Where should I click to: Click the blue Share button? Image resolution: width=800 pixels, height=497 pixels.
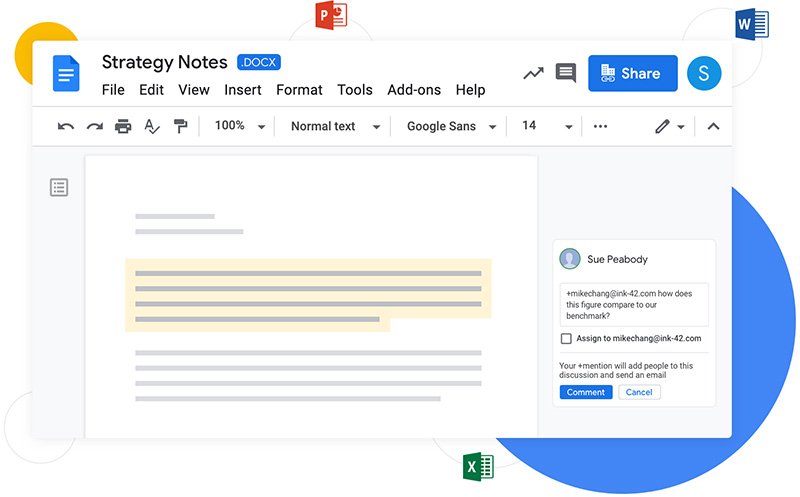(633, 73)
